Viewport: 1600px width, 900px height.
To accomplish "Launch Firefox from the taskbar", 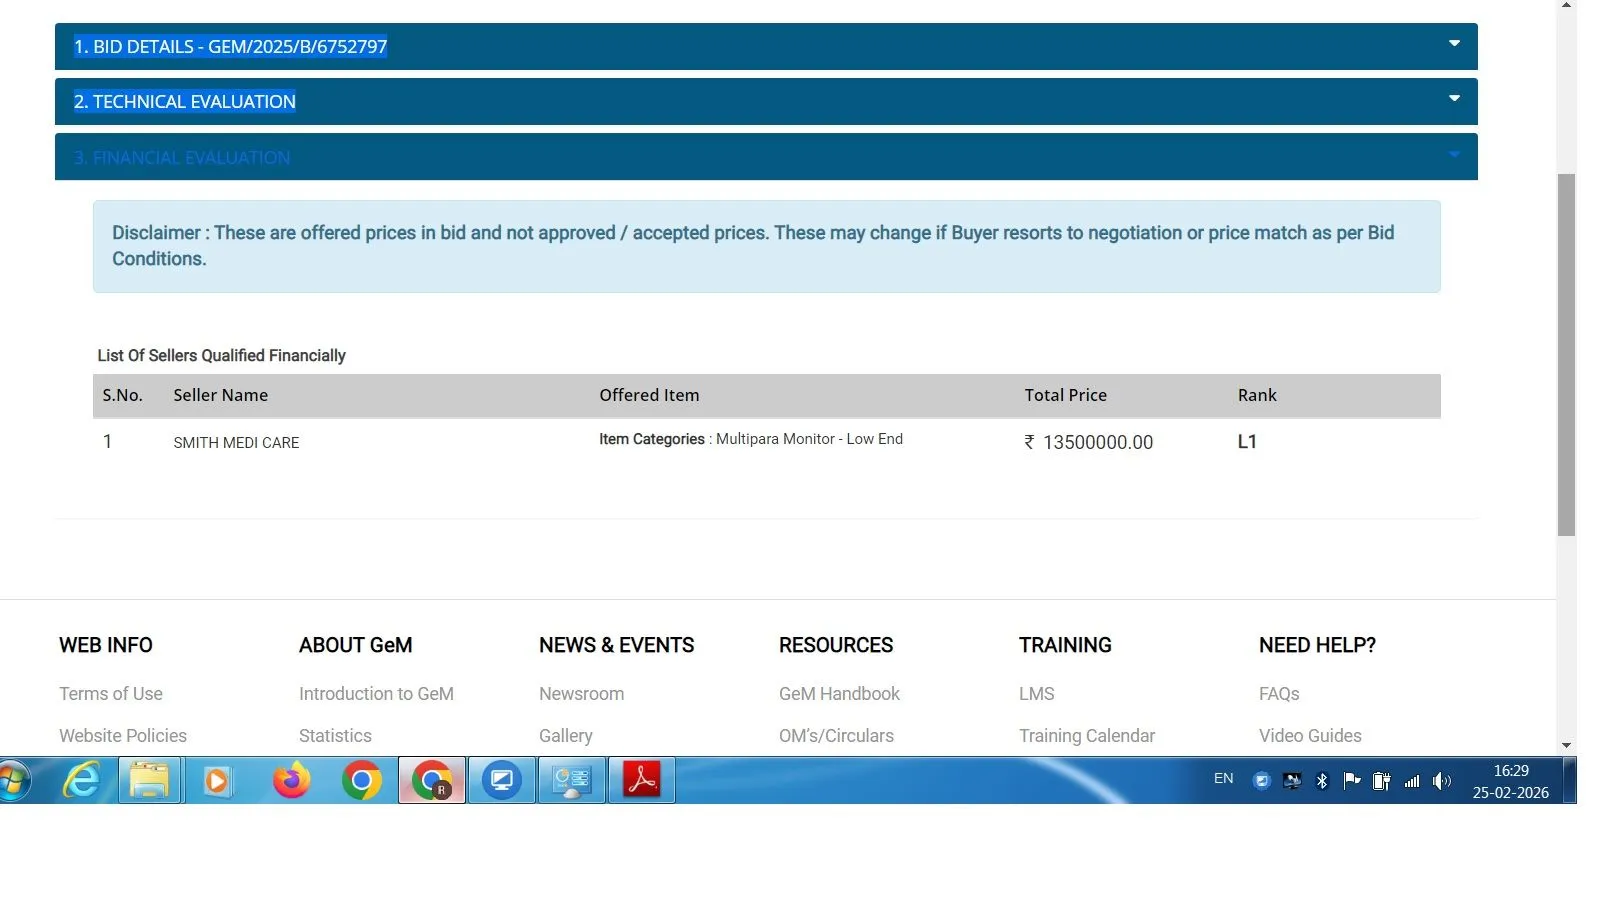I will pyautogui.click(x=292, y=780).
